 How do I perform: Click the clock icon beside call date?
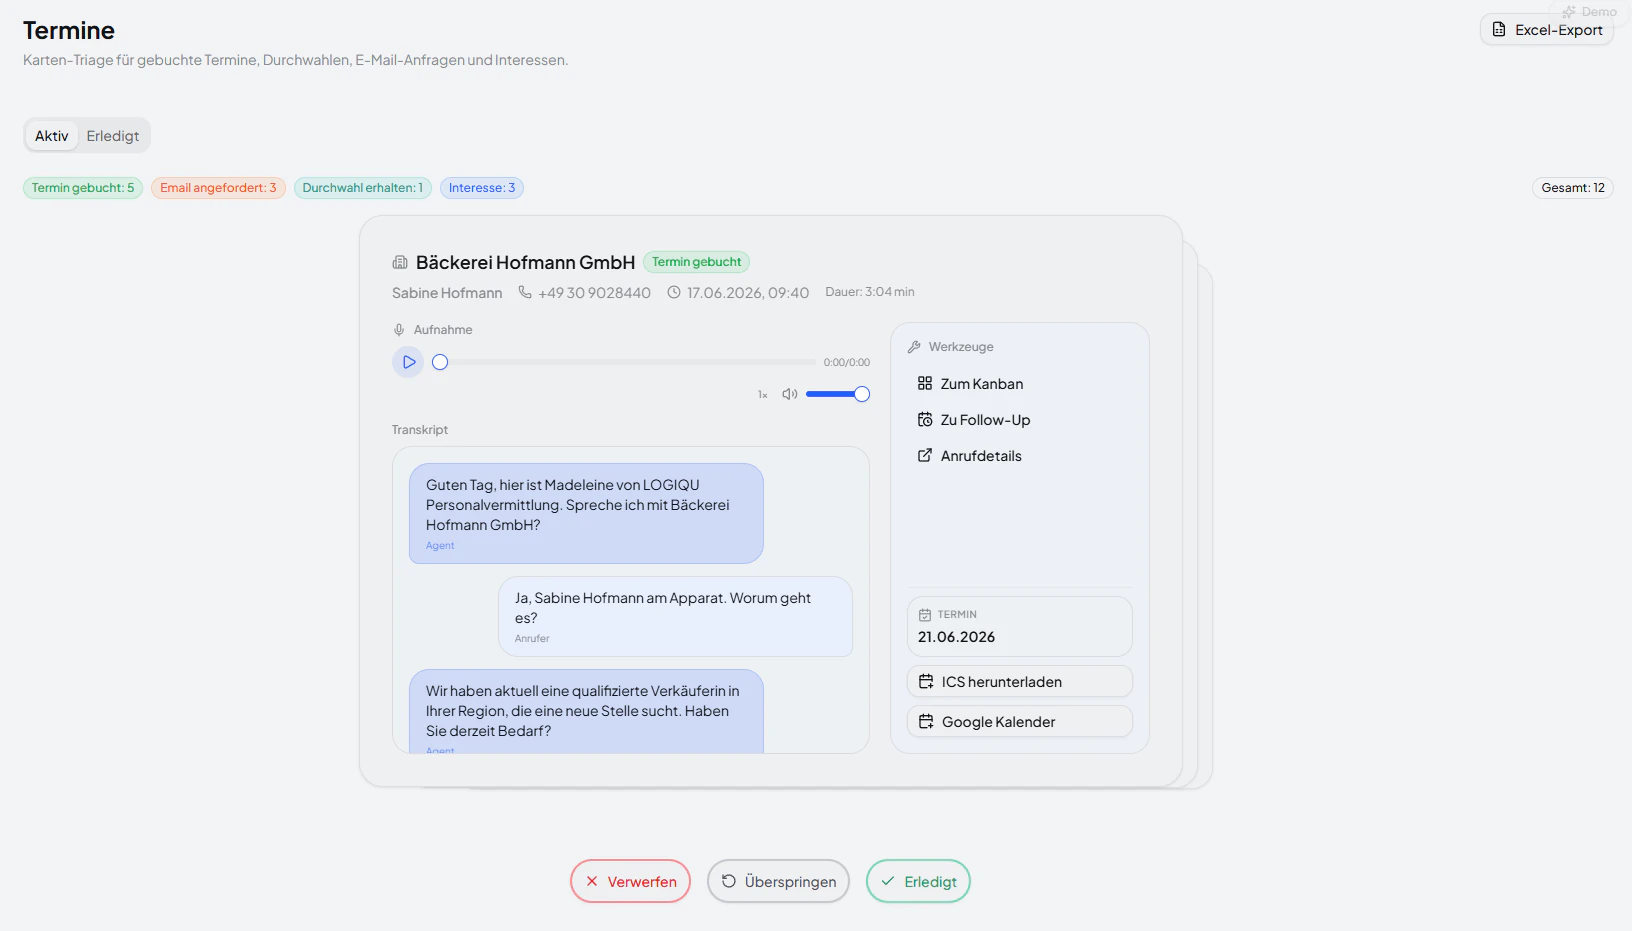(x=674, y=293)
